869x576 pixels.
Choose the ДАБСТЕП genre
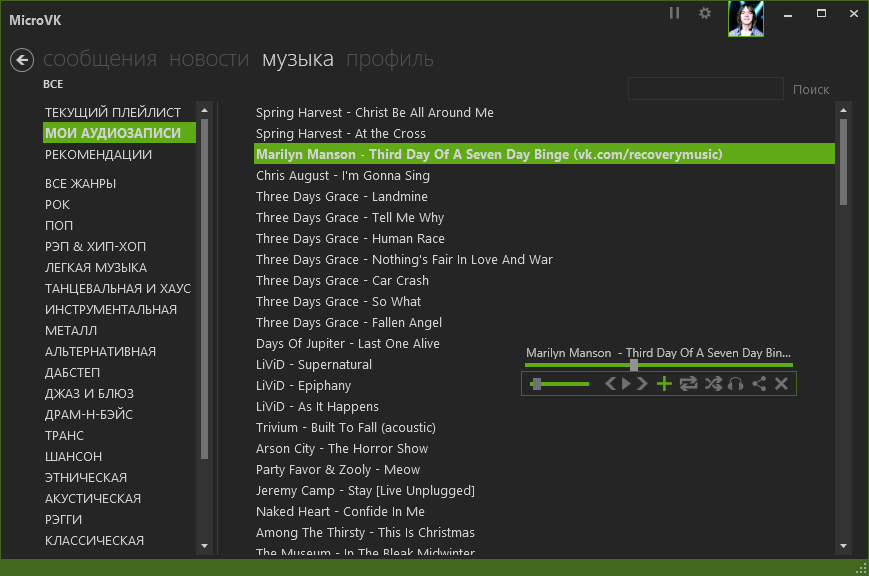click(x=72, y=373)
